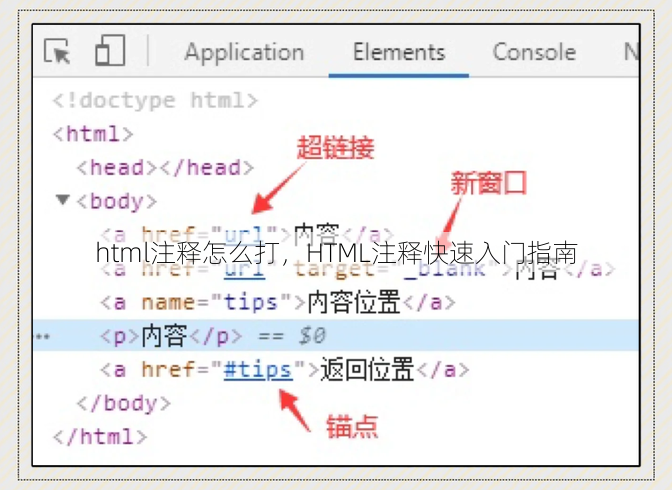This screenshot has height=490, width=672.
Task: Click the == $0 console reference
Action: pos(292,336)
